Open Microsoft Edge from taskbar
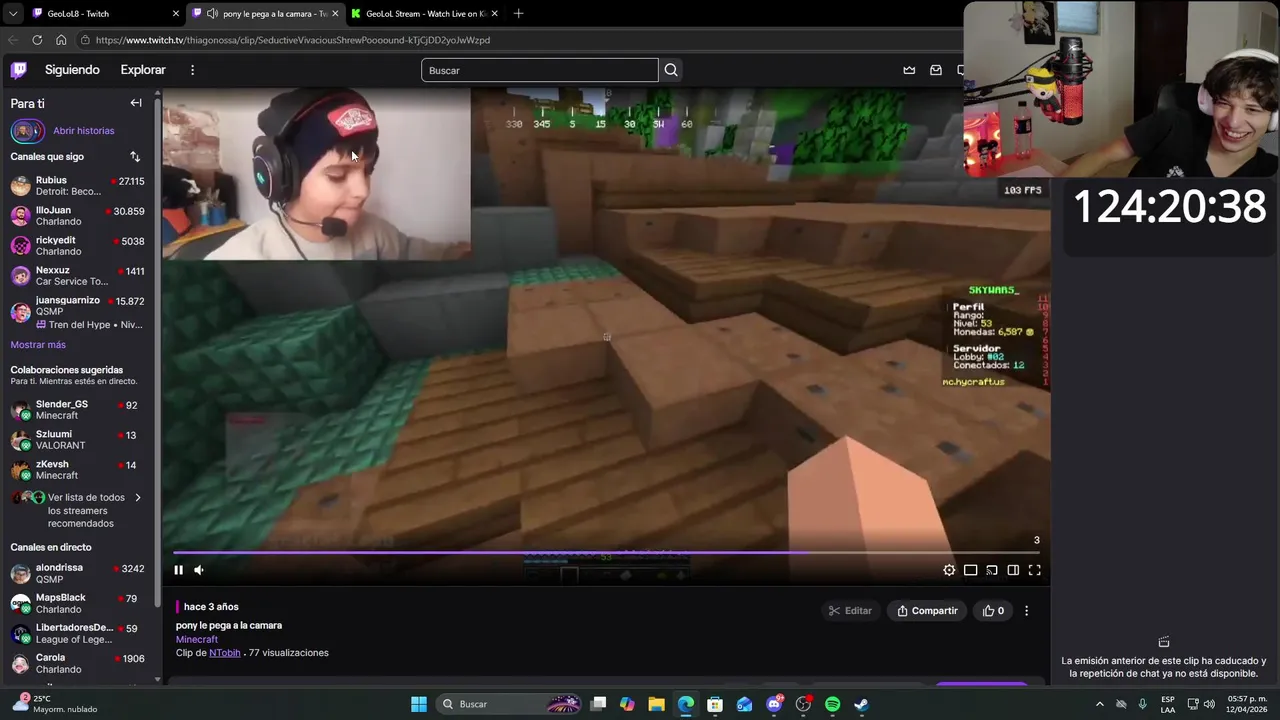The image size is (1280, 720). [686, 704]
